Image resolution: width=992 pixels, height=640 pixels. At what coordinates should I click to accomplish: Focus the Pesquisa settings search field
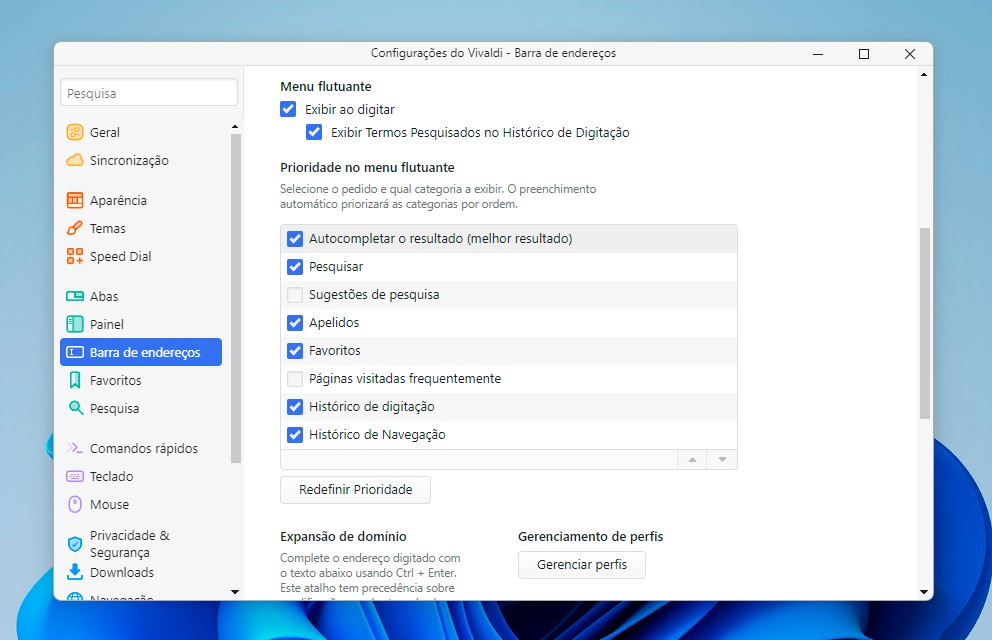(149, 93)
